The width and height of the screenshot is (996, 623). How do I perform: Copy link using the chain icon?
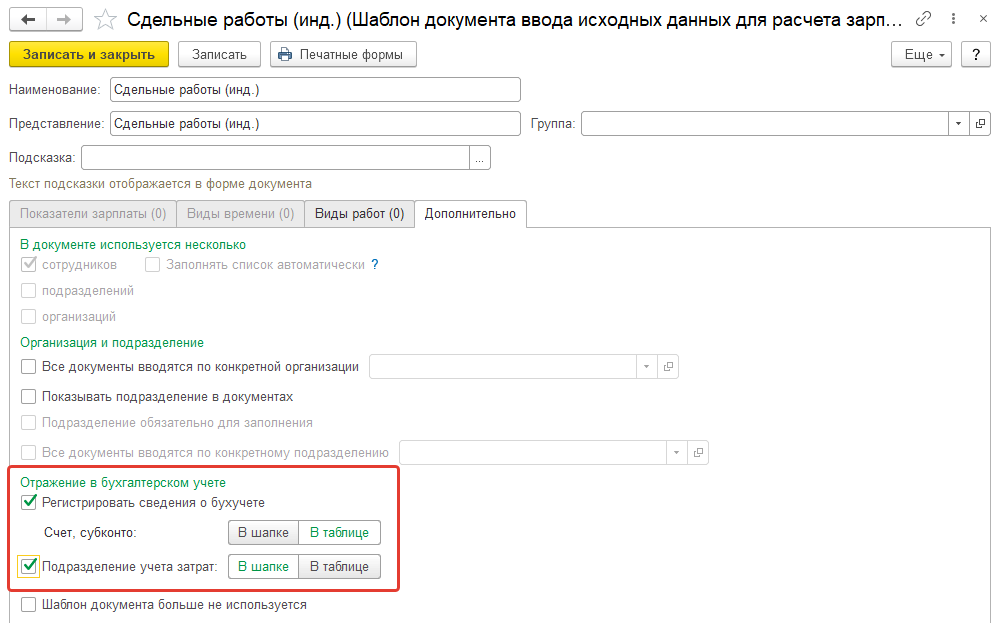pos(923,19)
